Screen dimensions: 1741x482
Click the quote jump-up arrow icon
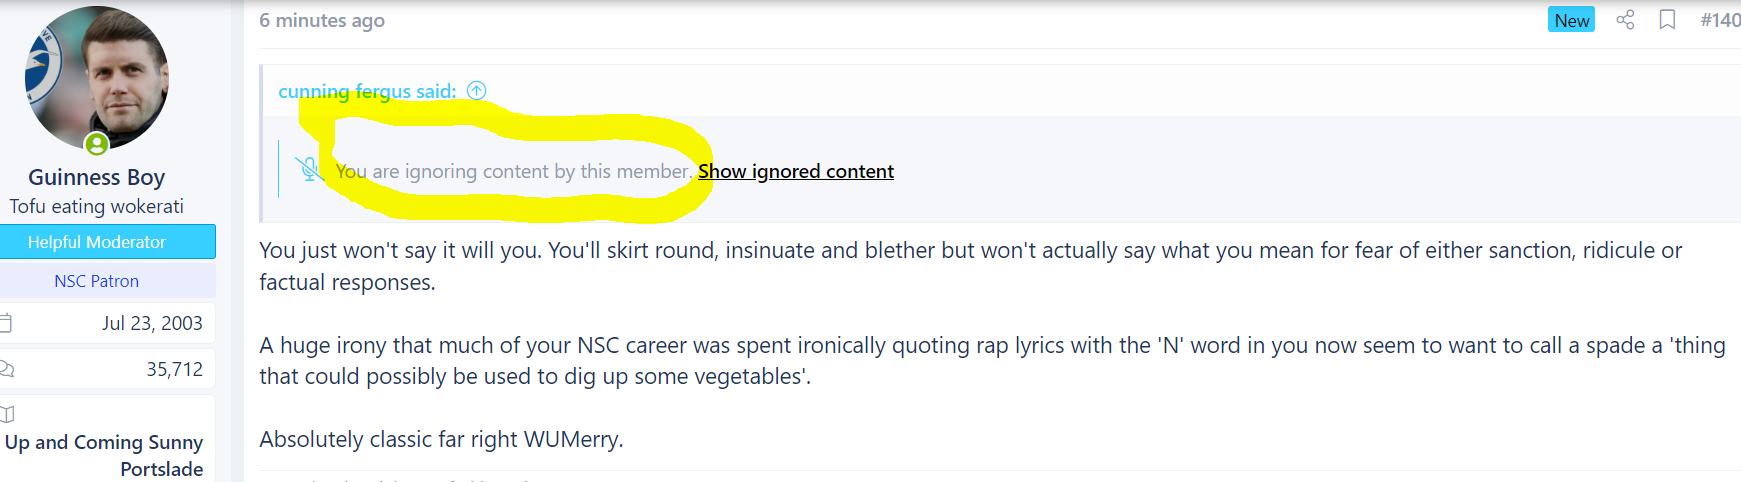point(477,91)
